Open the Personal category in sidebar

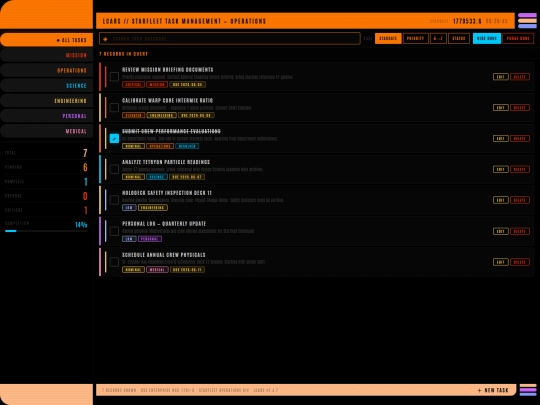(46, 116)
